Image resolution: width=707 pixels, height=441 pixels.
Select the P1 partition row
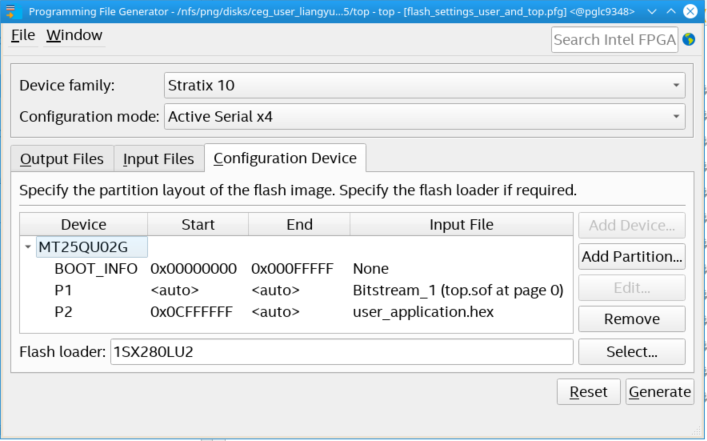[64, 290]
